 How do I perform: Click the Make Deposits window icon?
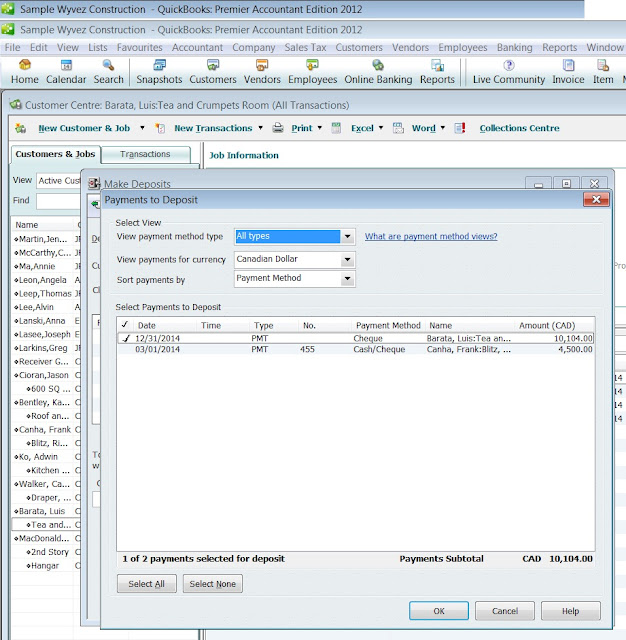point(94,183)
